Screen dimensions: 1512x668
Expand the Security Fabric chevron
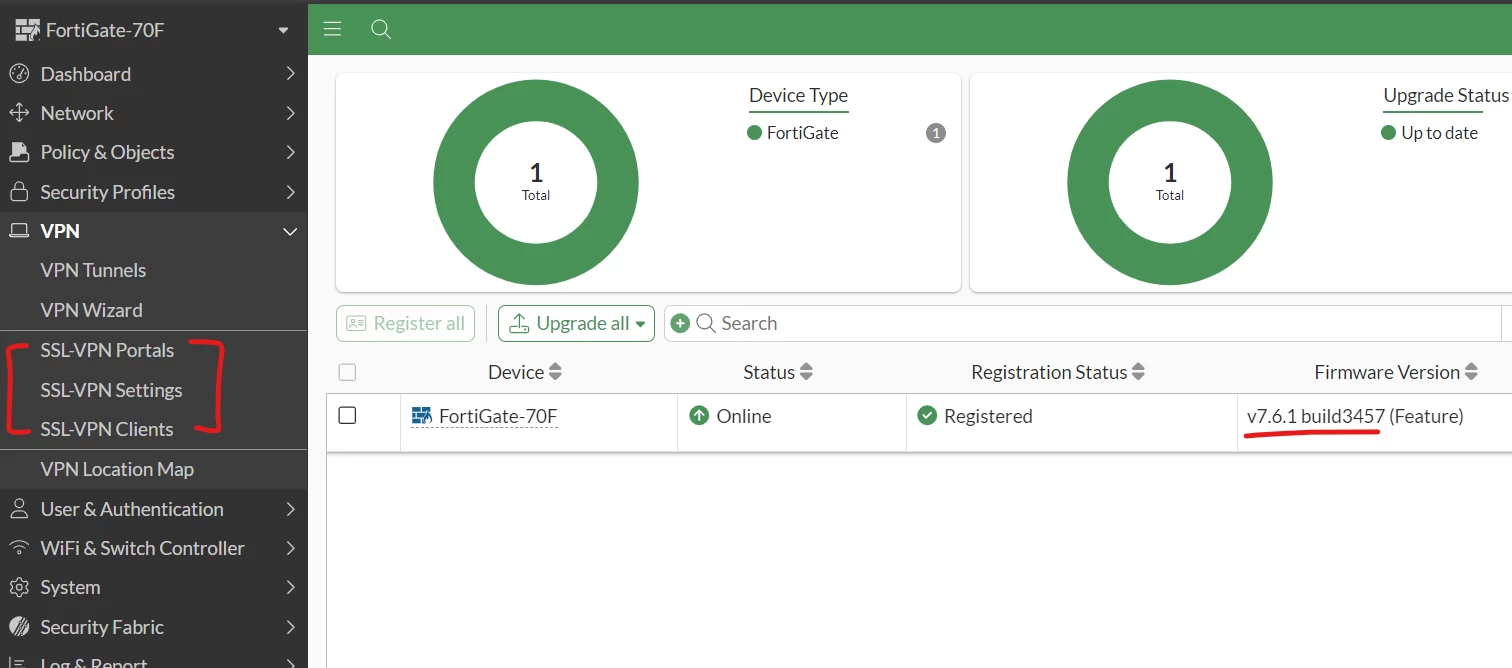coord(290,627)
